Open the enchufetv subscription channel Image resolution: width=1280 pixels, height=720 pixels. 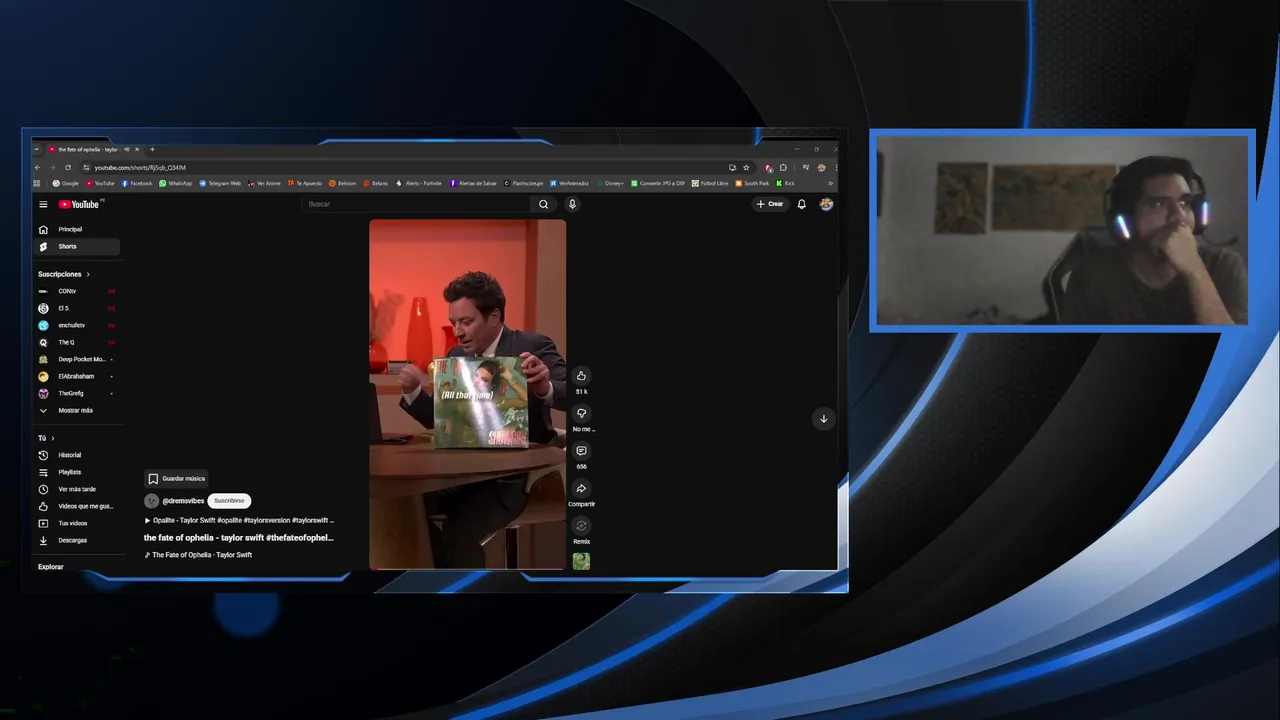(76, 325)
